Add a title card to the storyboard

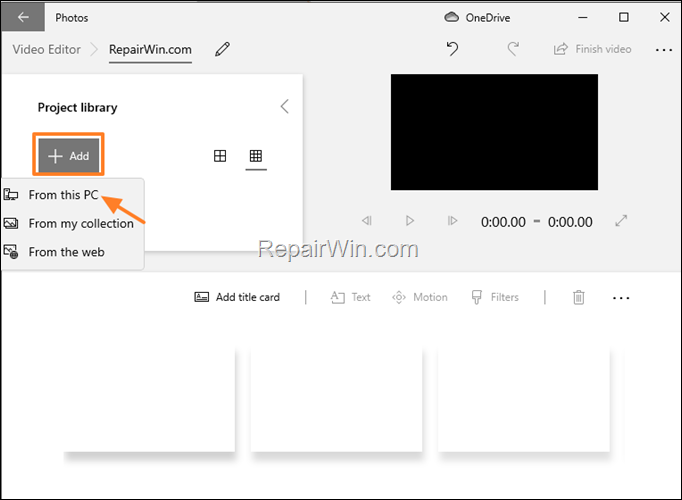click(237, 297)
